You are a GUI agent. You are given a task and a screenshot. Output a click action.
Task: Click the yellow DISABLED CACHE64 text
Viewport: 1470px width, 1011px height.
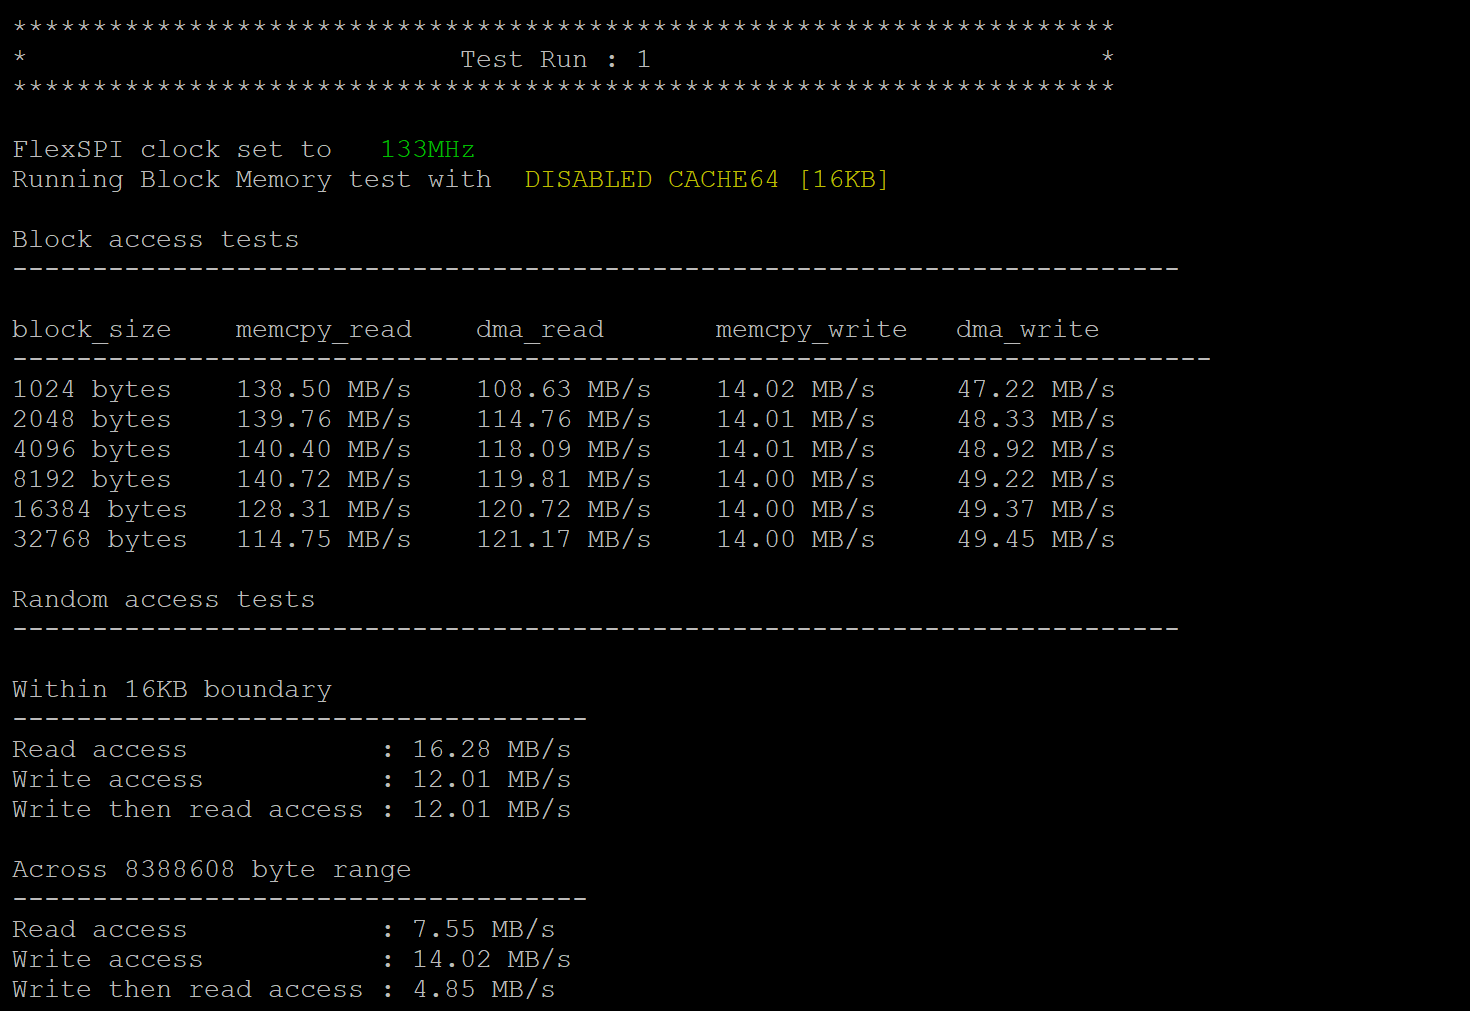click(651, 179)
